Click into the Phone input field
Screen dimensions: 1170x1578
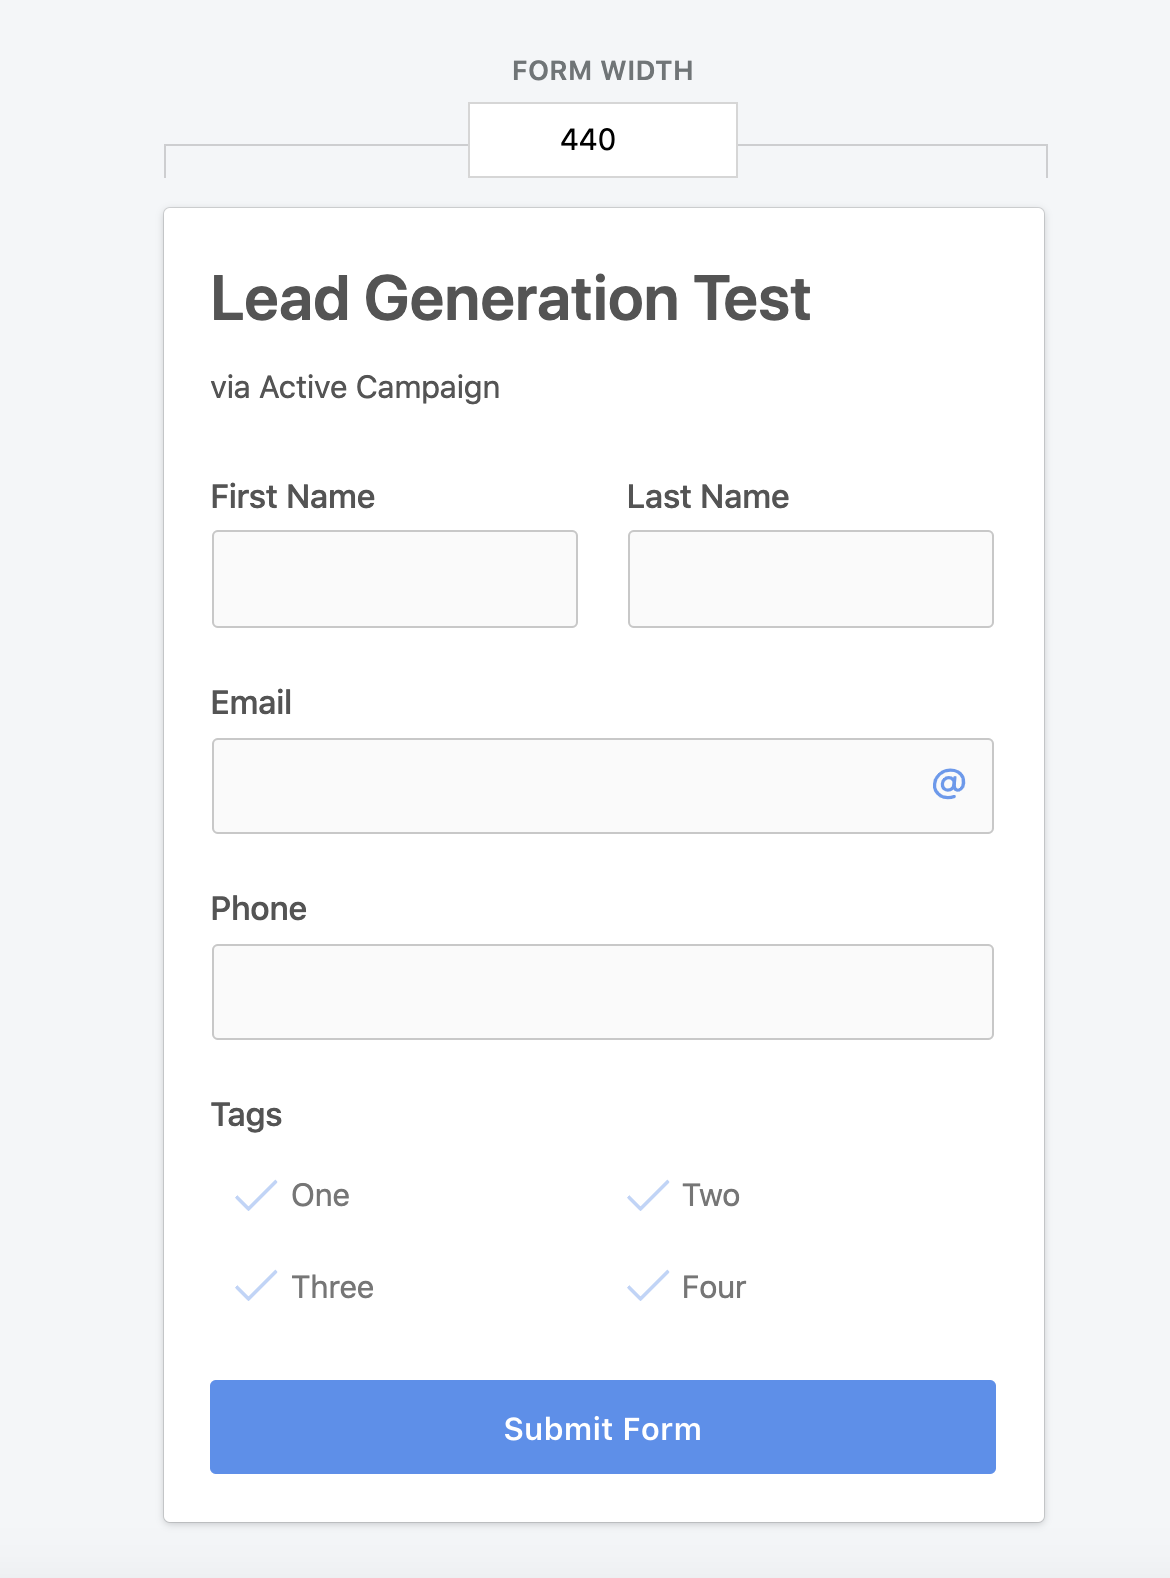(603, 992)
